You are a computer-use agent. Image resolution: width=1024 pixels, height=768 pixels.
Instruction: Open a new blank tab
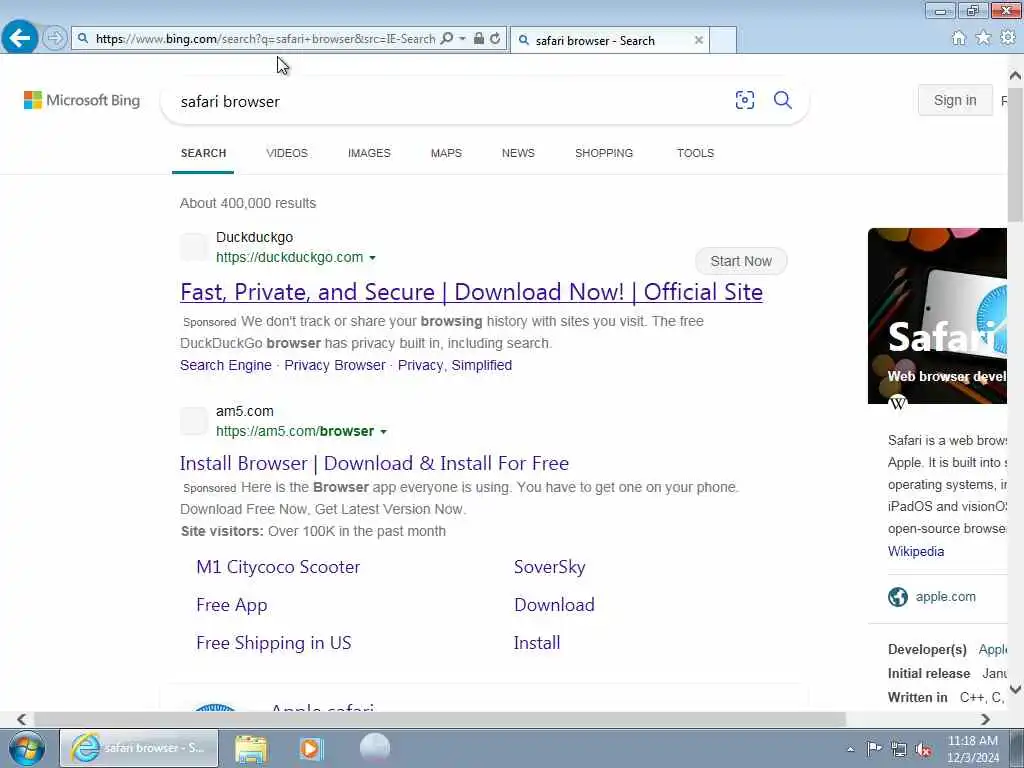tap(723, 40)
